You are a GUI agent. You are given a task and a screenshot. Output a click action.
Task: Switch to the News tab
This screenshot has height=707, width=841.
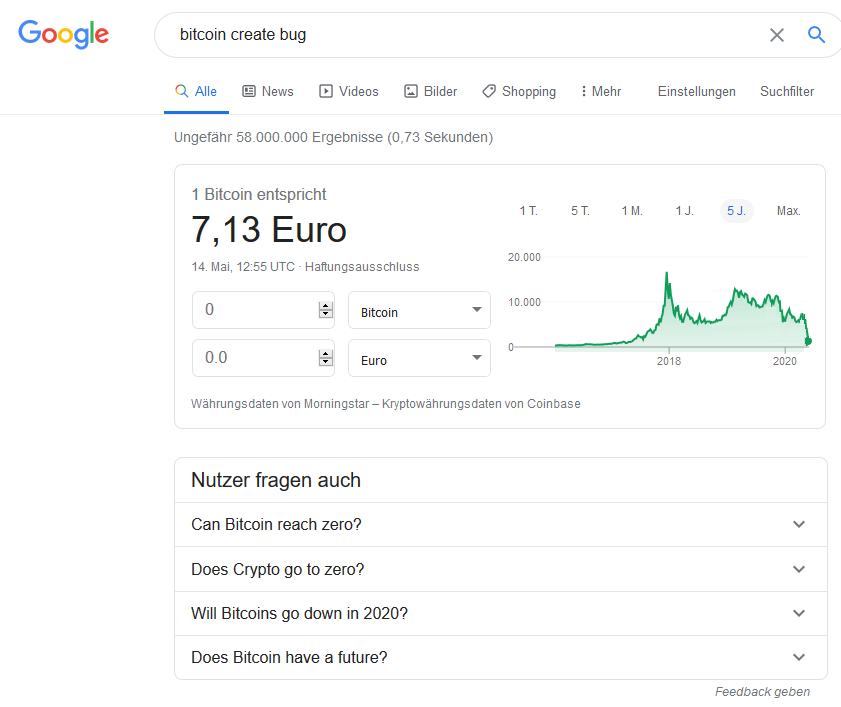pos(268,91)
